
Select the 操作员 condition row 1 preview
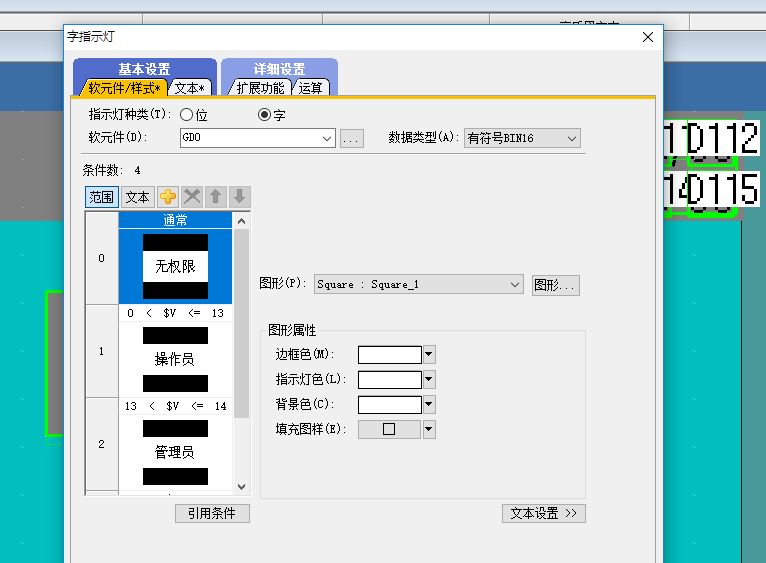[x=175, y=359]
